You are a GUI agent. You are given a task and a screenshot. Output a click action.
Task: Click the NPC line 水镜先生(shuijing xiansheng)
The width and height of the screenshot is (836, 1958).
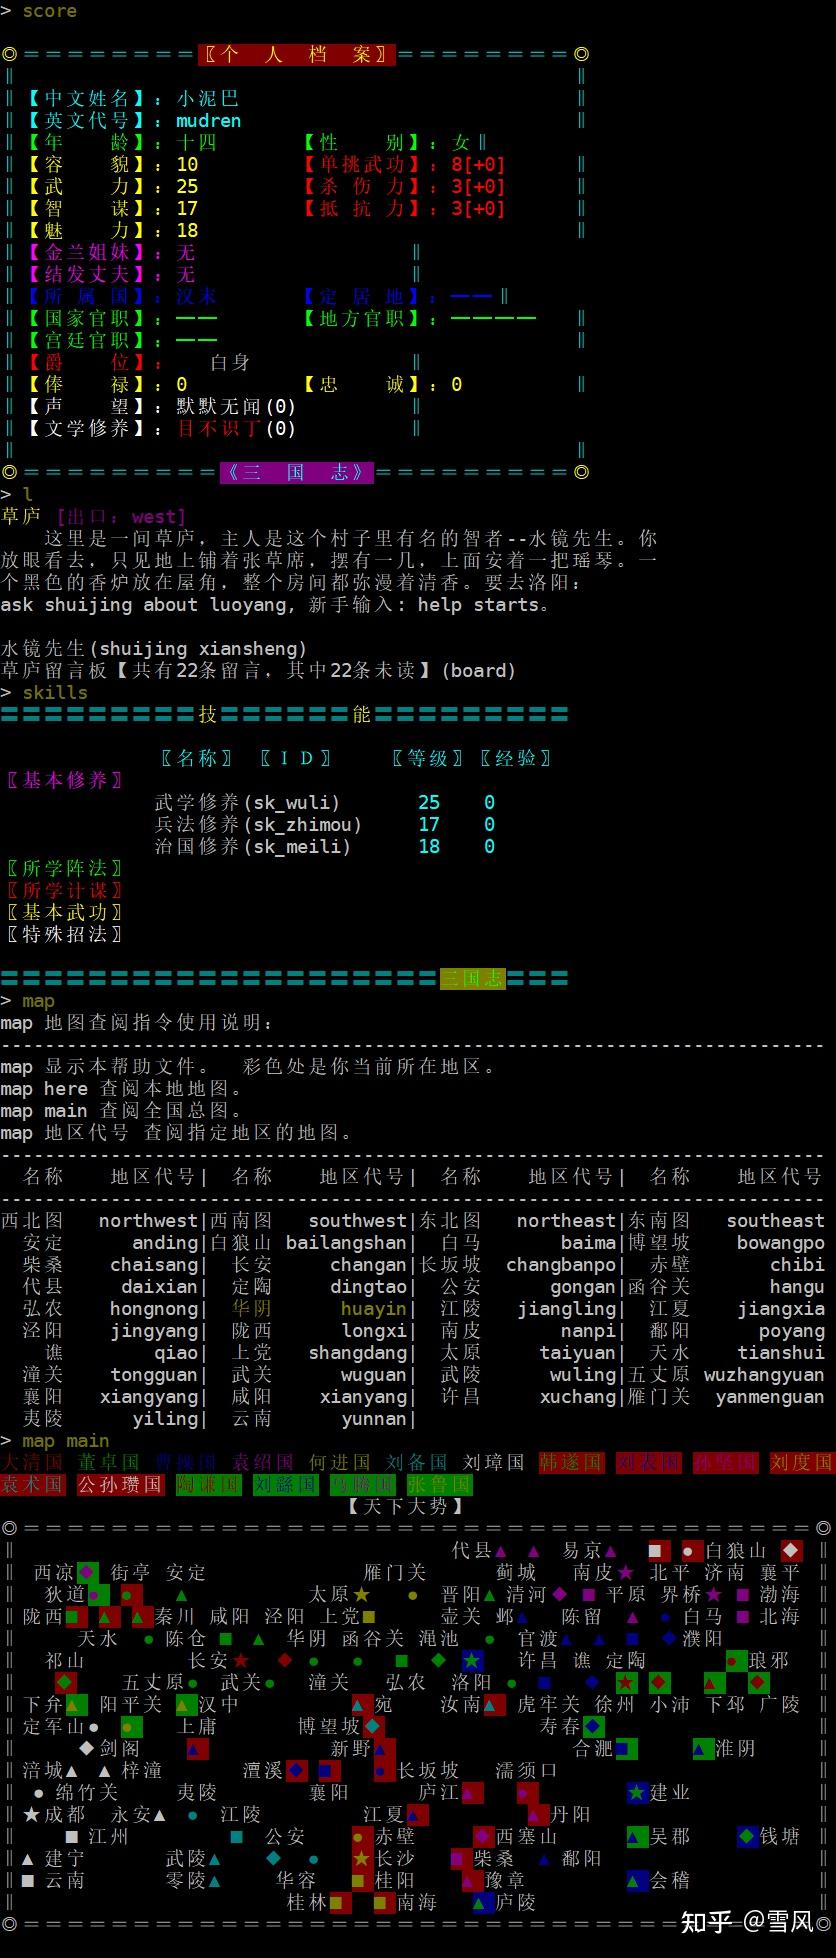(154, 648)
